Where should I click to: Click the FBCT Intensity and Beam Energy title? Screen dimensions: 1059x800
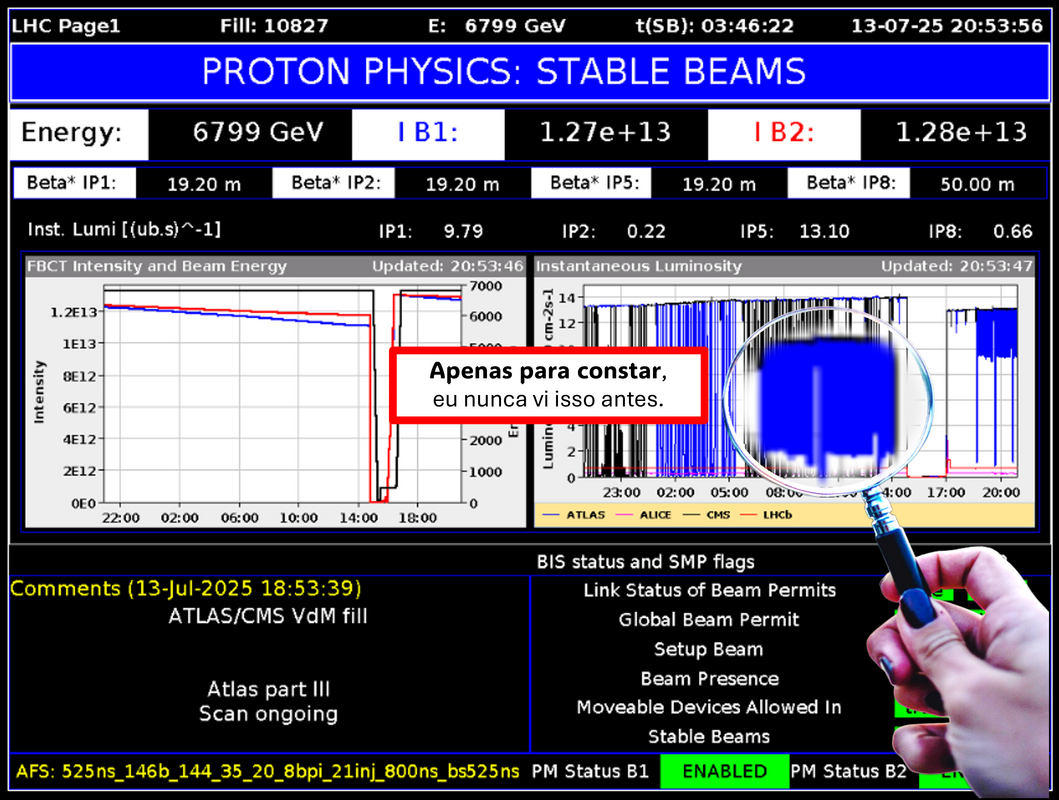(x=157, y=266)
